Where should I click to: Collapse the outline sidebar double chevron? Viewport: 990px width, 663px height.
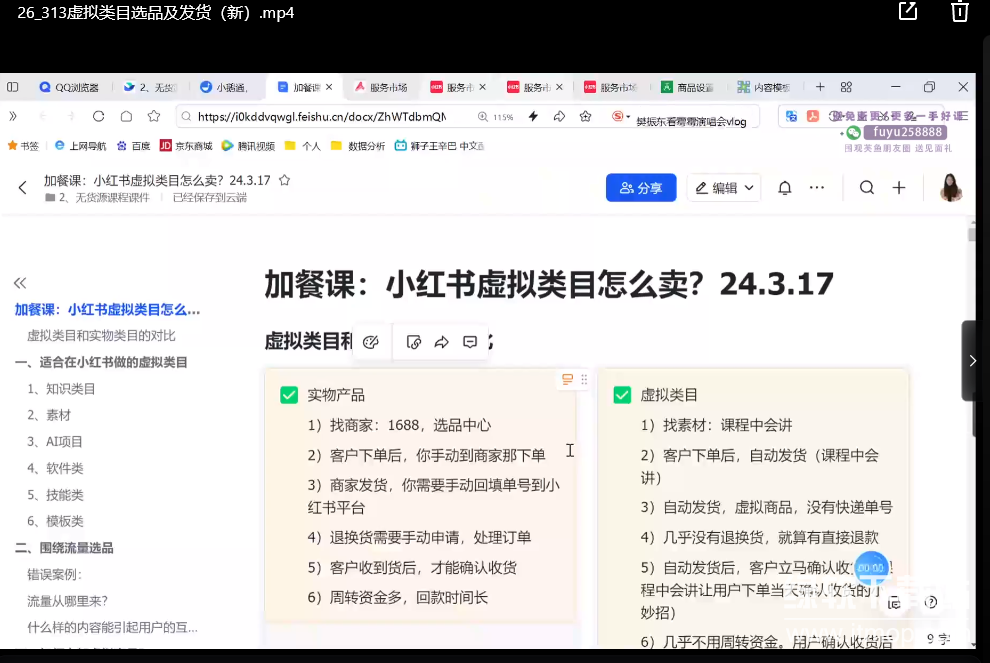(20, 283)
